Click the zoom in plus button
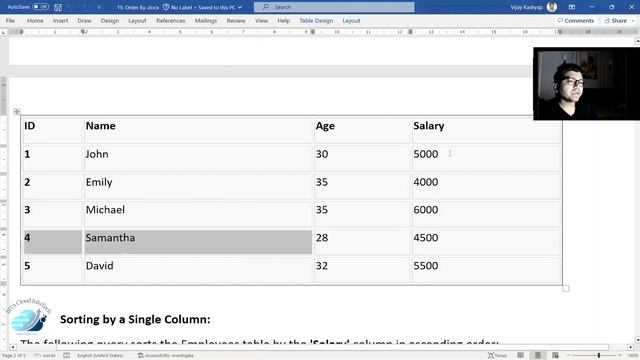640x360 pixels. 620,356
